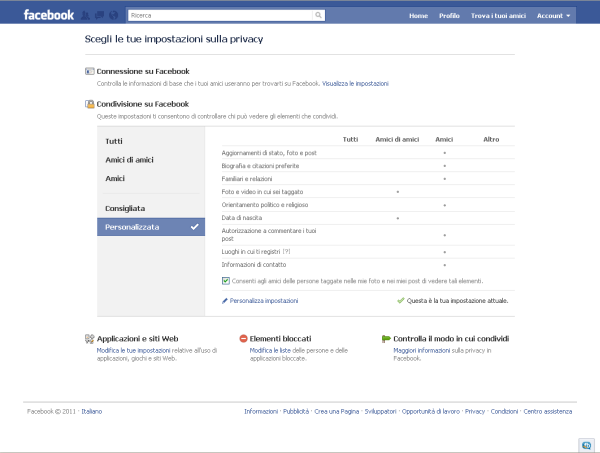
Task: Click the [?] help by Luoghi in cui ti registri
Action: click(x=287, y=252)
